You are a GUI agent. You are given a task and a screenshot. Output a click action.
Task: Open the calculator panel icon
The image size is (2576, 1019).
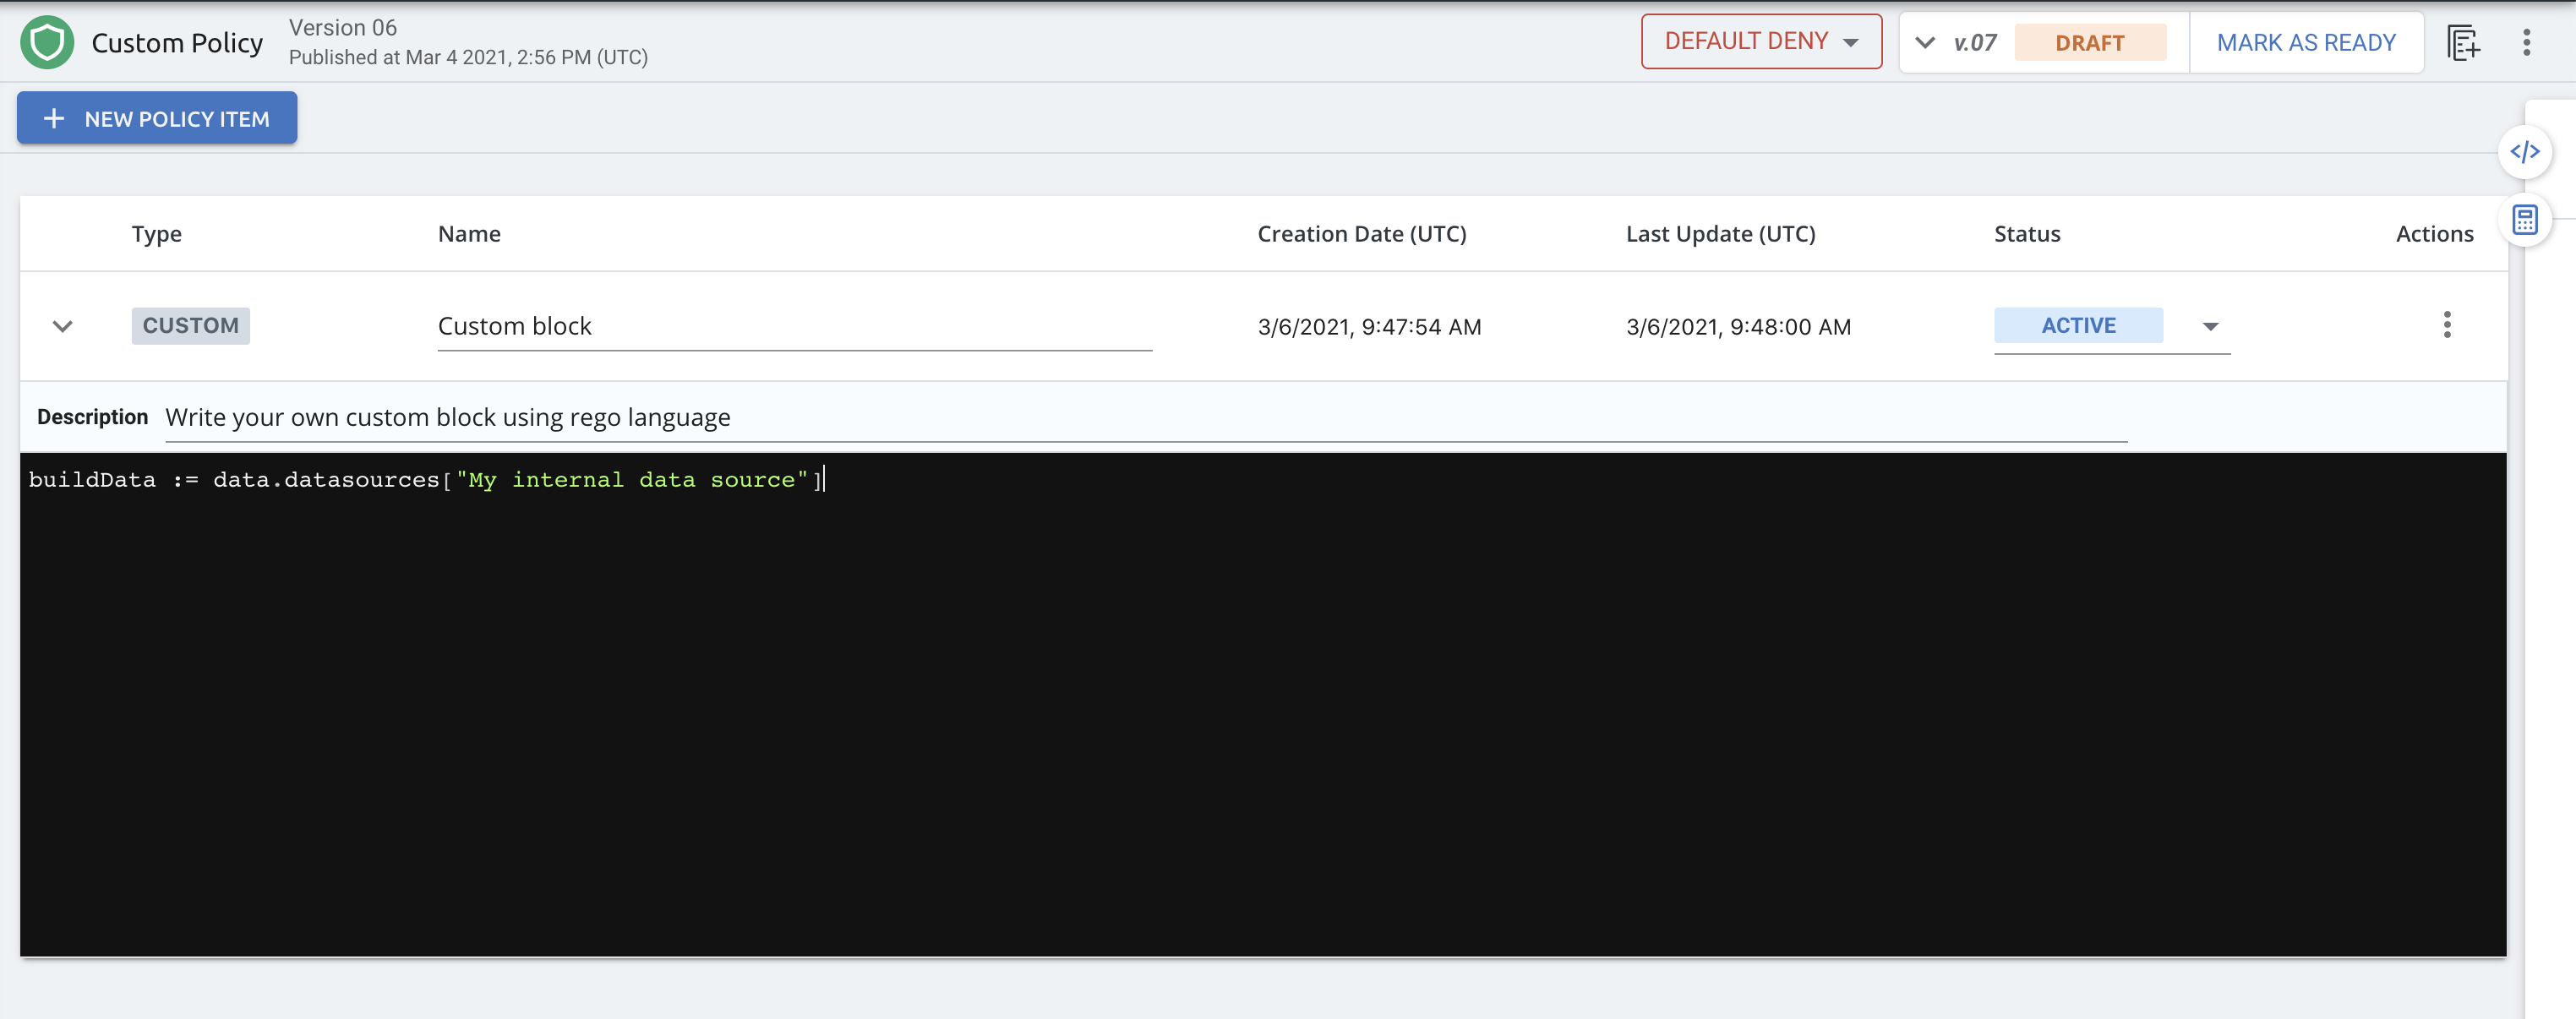pos(2524,219)
